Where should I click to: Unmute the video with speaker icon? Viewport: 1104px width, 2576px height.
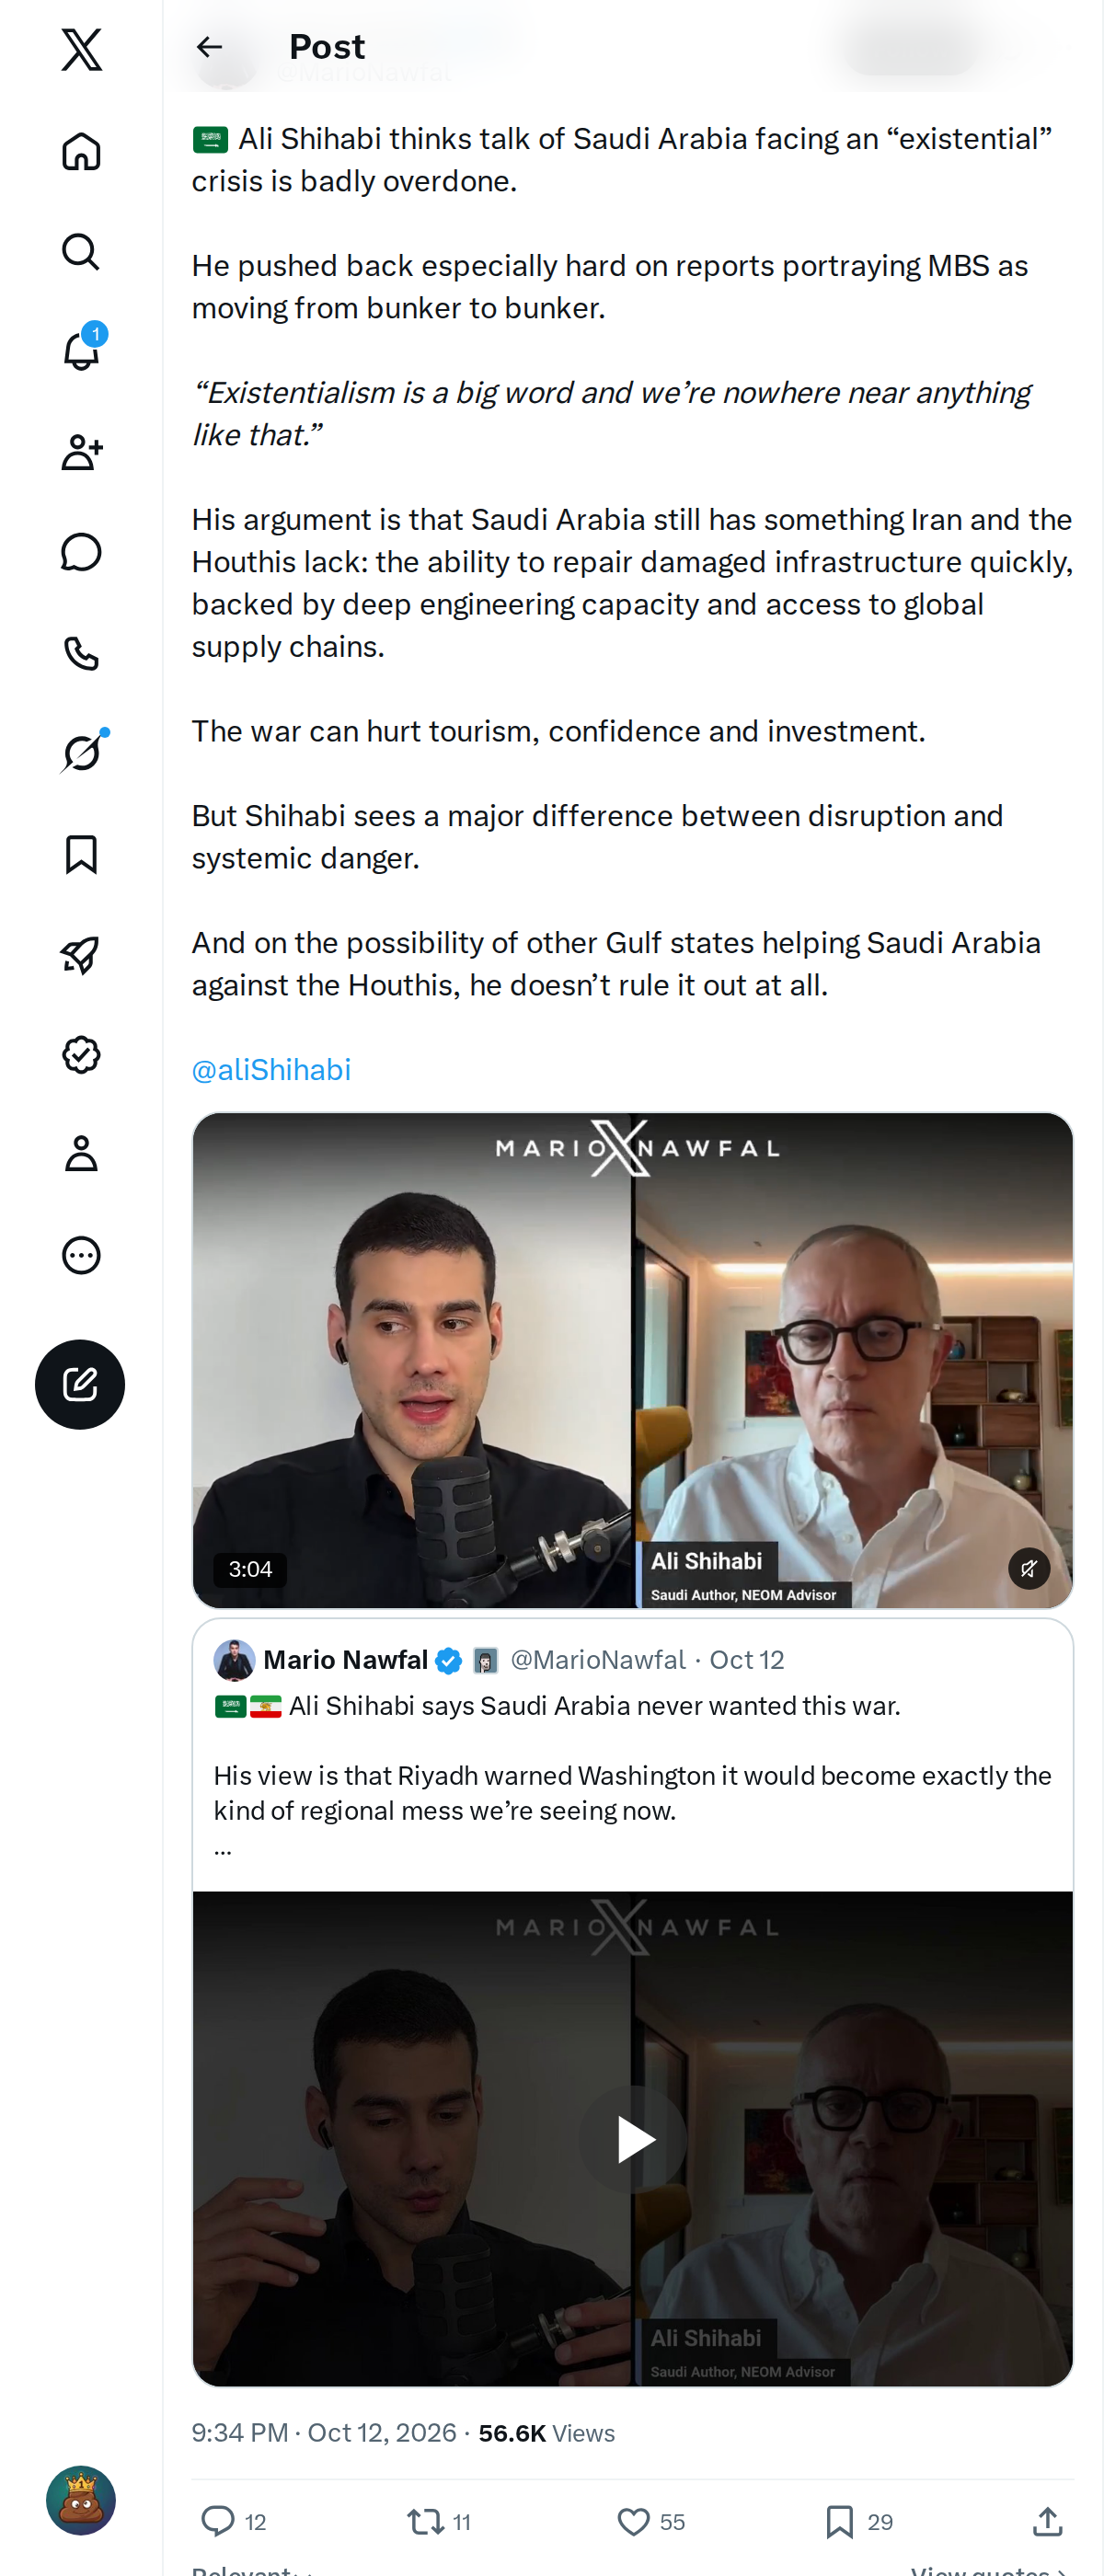1028,1568
